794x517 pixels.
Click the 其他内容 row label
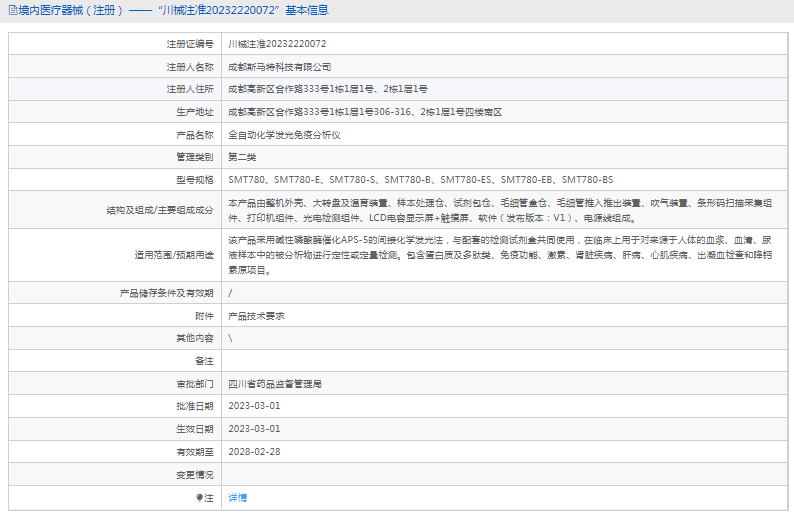(195, 338)
